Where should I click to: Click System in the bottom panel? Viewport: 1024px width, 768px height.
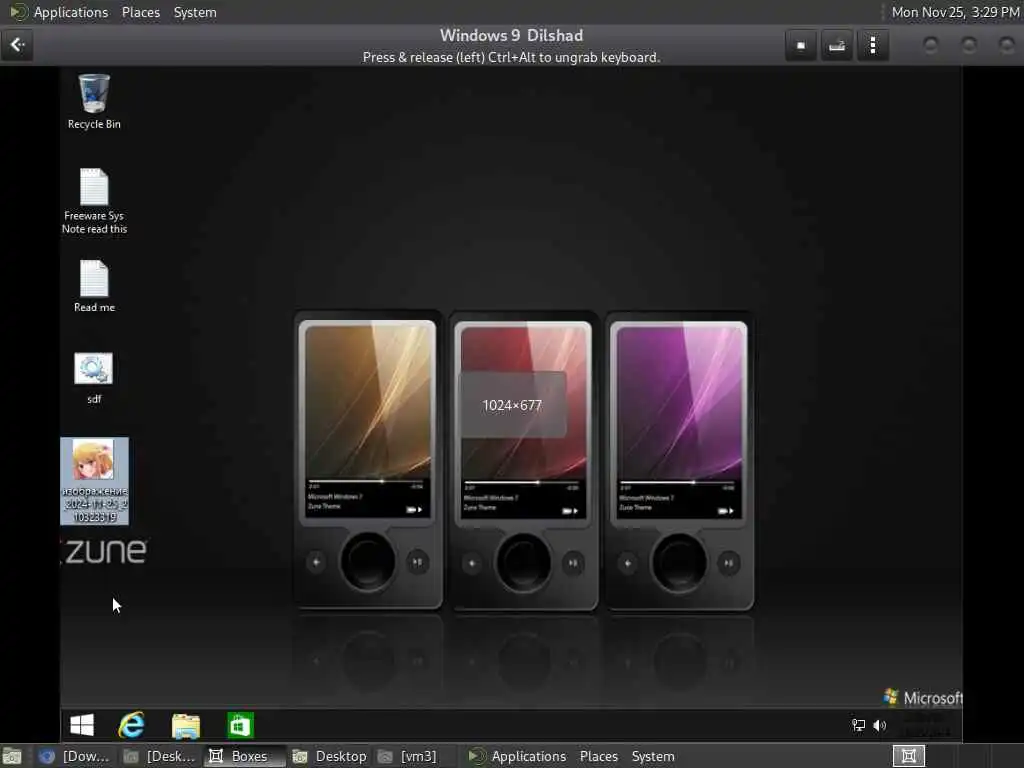click(x=652, y=756)
